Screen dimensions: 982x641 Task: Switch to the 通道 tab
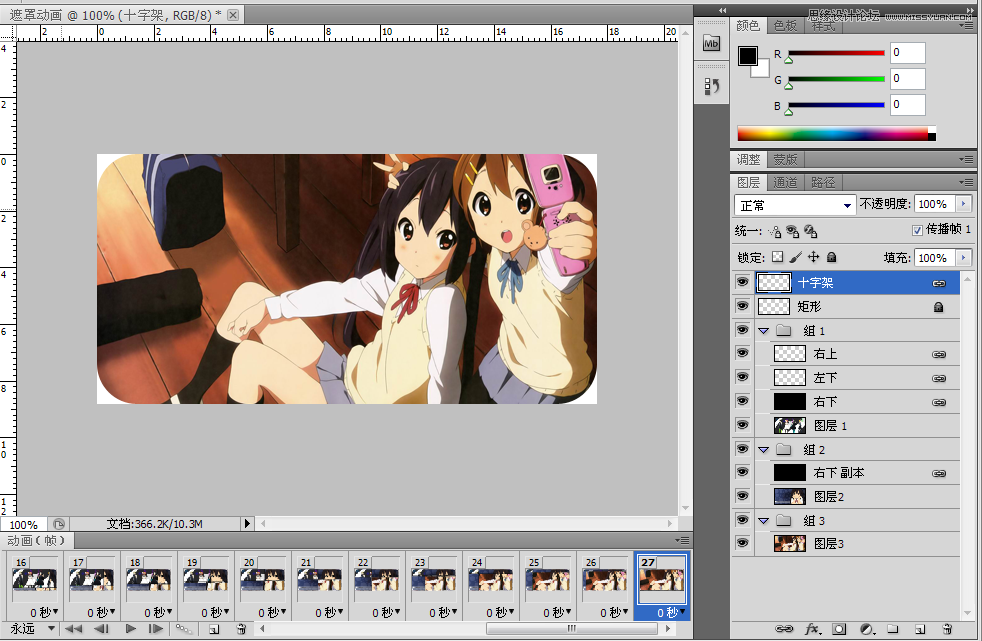(x=785, y=183)
